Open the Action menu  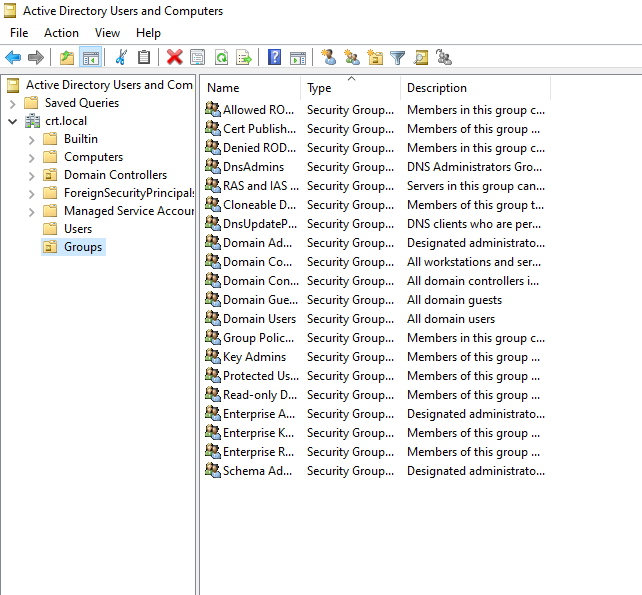tap(61, 33)
